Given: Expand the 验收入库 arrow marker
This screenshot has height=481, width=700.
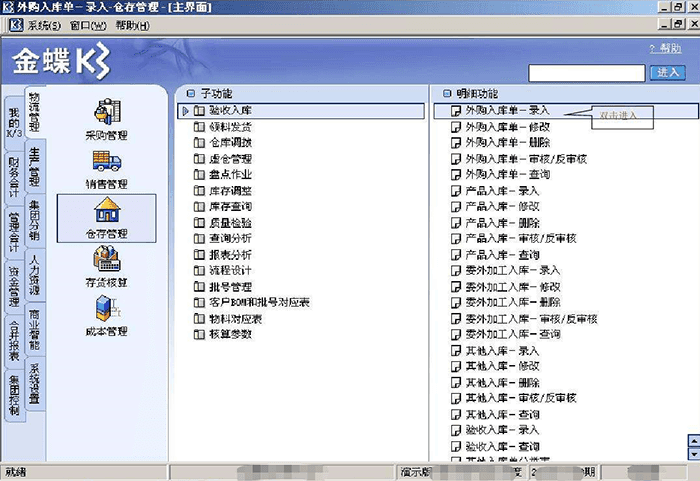Looking at the screenshot, I should 186,111.
